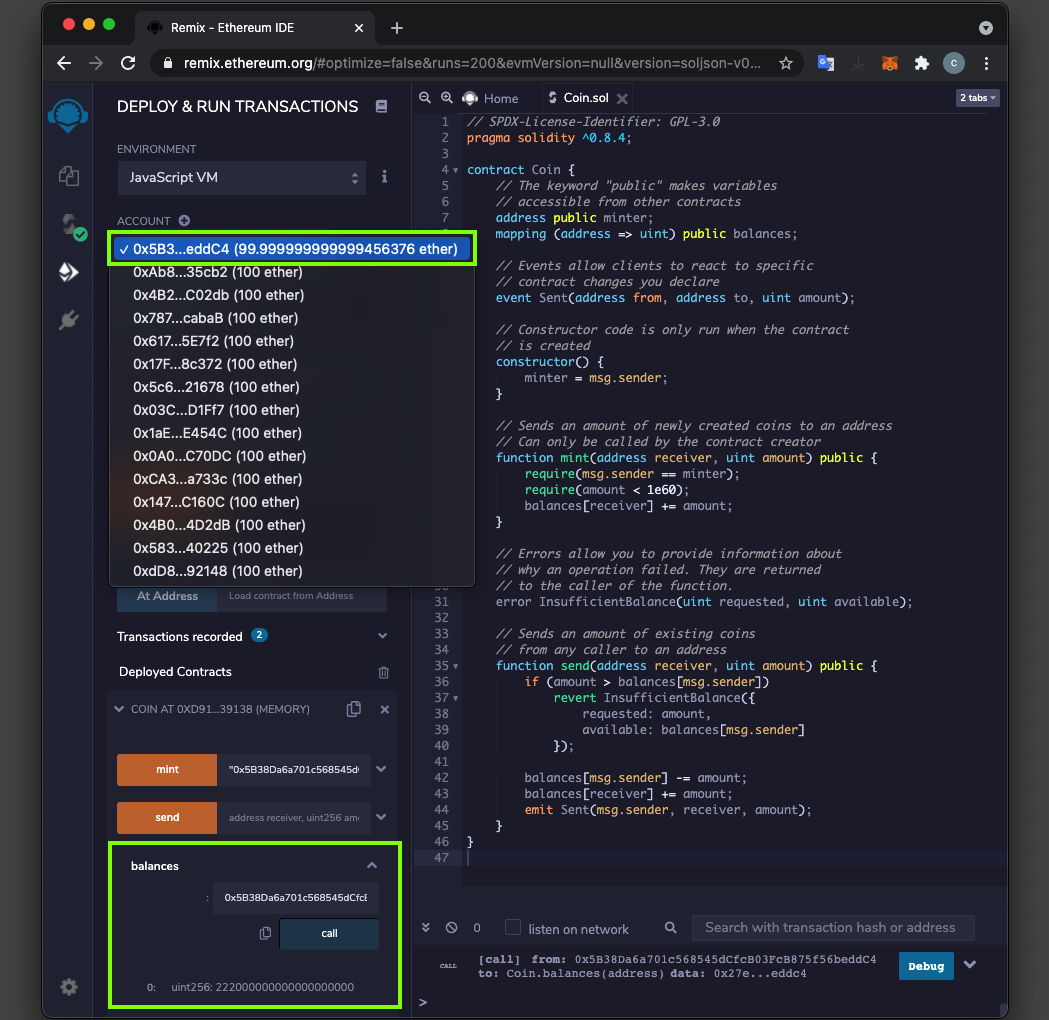Click the terminal search magnifier icon
Viewport: 1049px width, 1020px height.
[x=670, y=928]
